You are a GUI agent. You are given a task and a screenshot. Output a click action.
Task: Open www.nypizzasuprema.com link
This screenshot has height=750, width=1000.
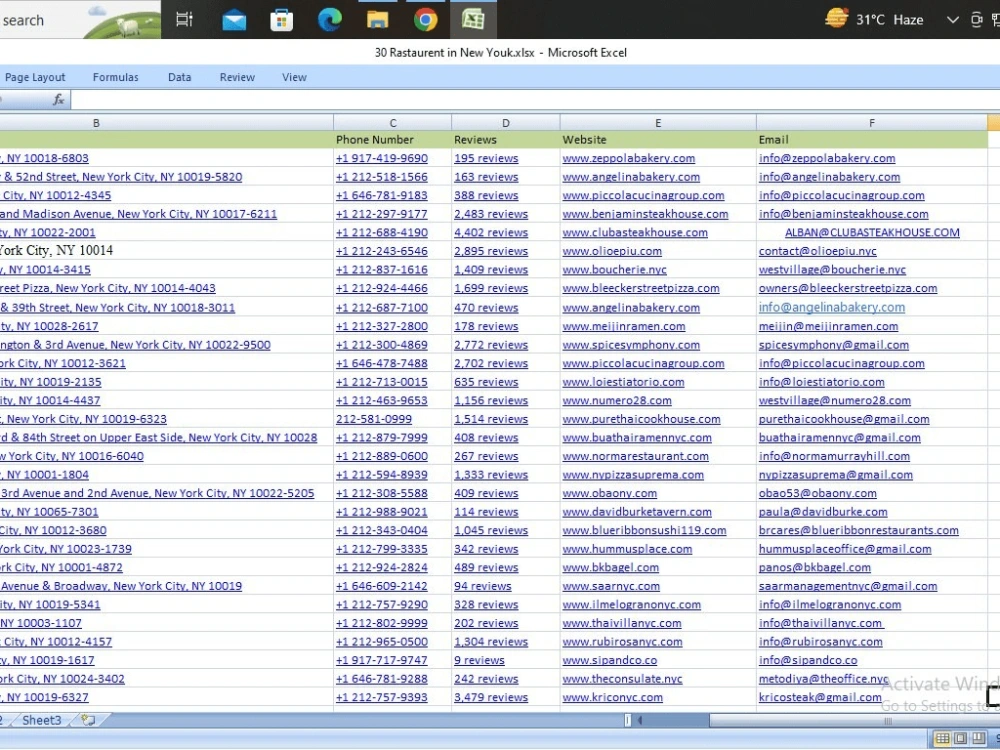coord(633,474)
